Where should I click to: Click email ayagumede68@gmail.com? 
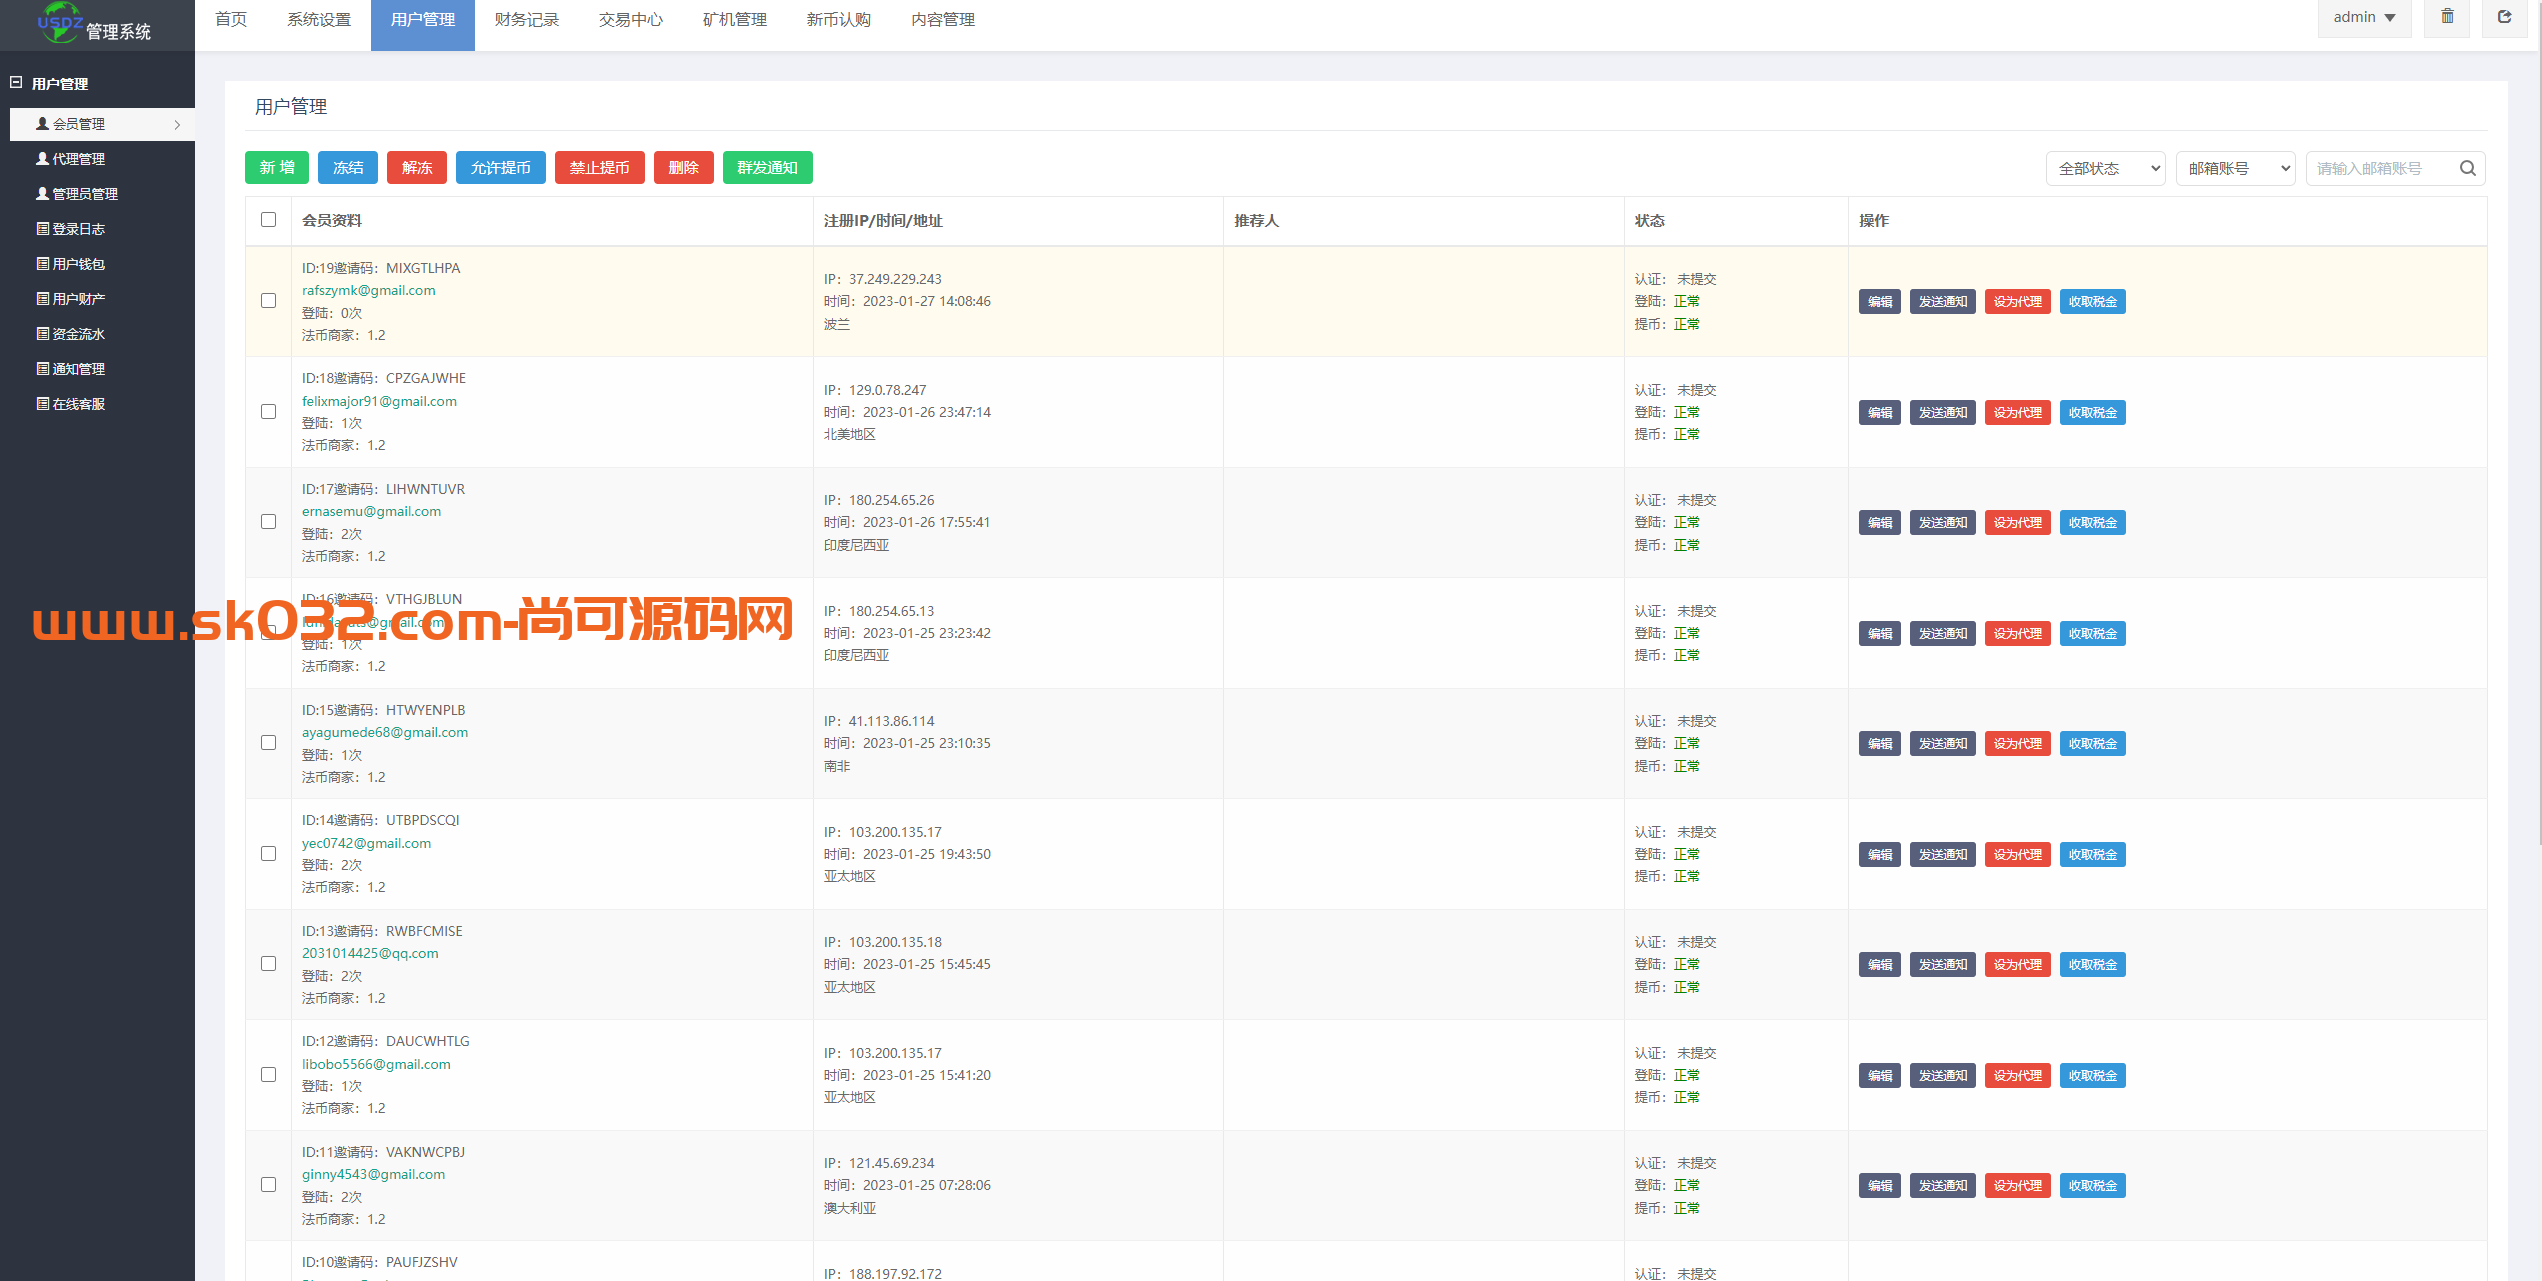(x=385, y=733)
